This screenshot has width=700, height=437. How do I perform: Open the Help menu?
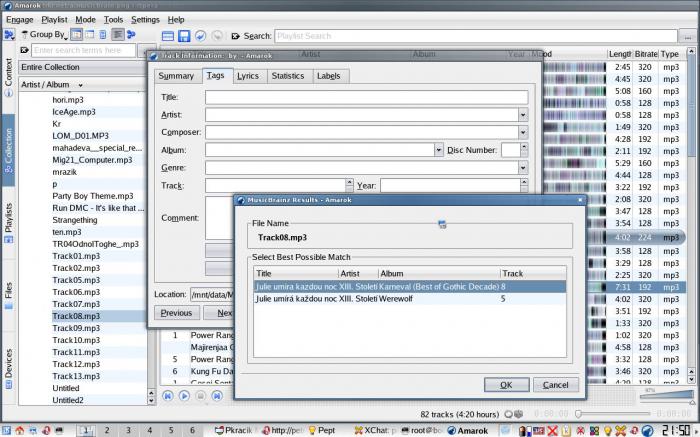[176, 20]
